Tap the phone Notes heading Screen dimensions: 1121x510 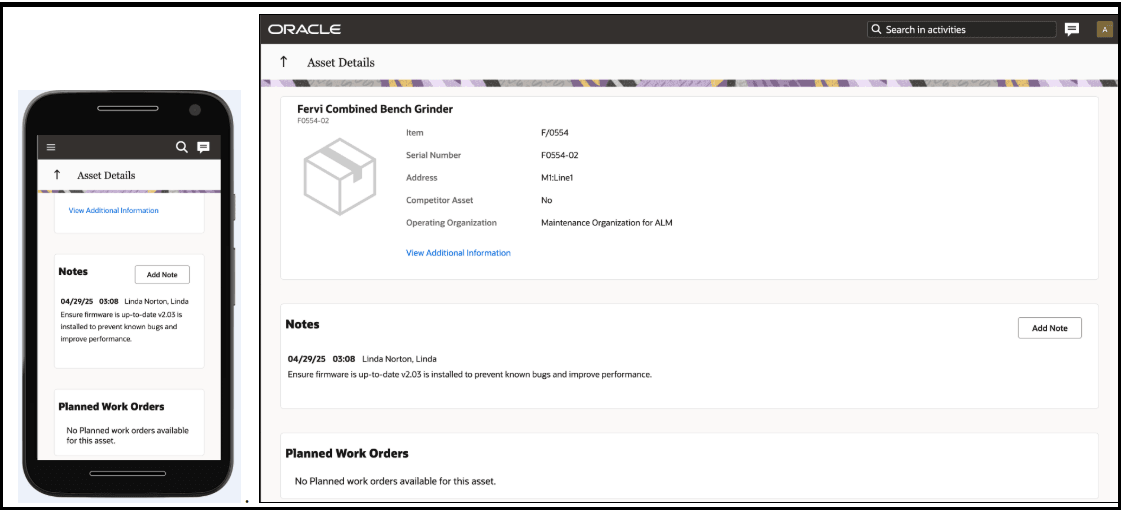[x=73, y=272]
